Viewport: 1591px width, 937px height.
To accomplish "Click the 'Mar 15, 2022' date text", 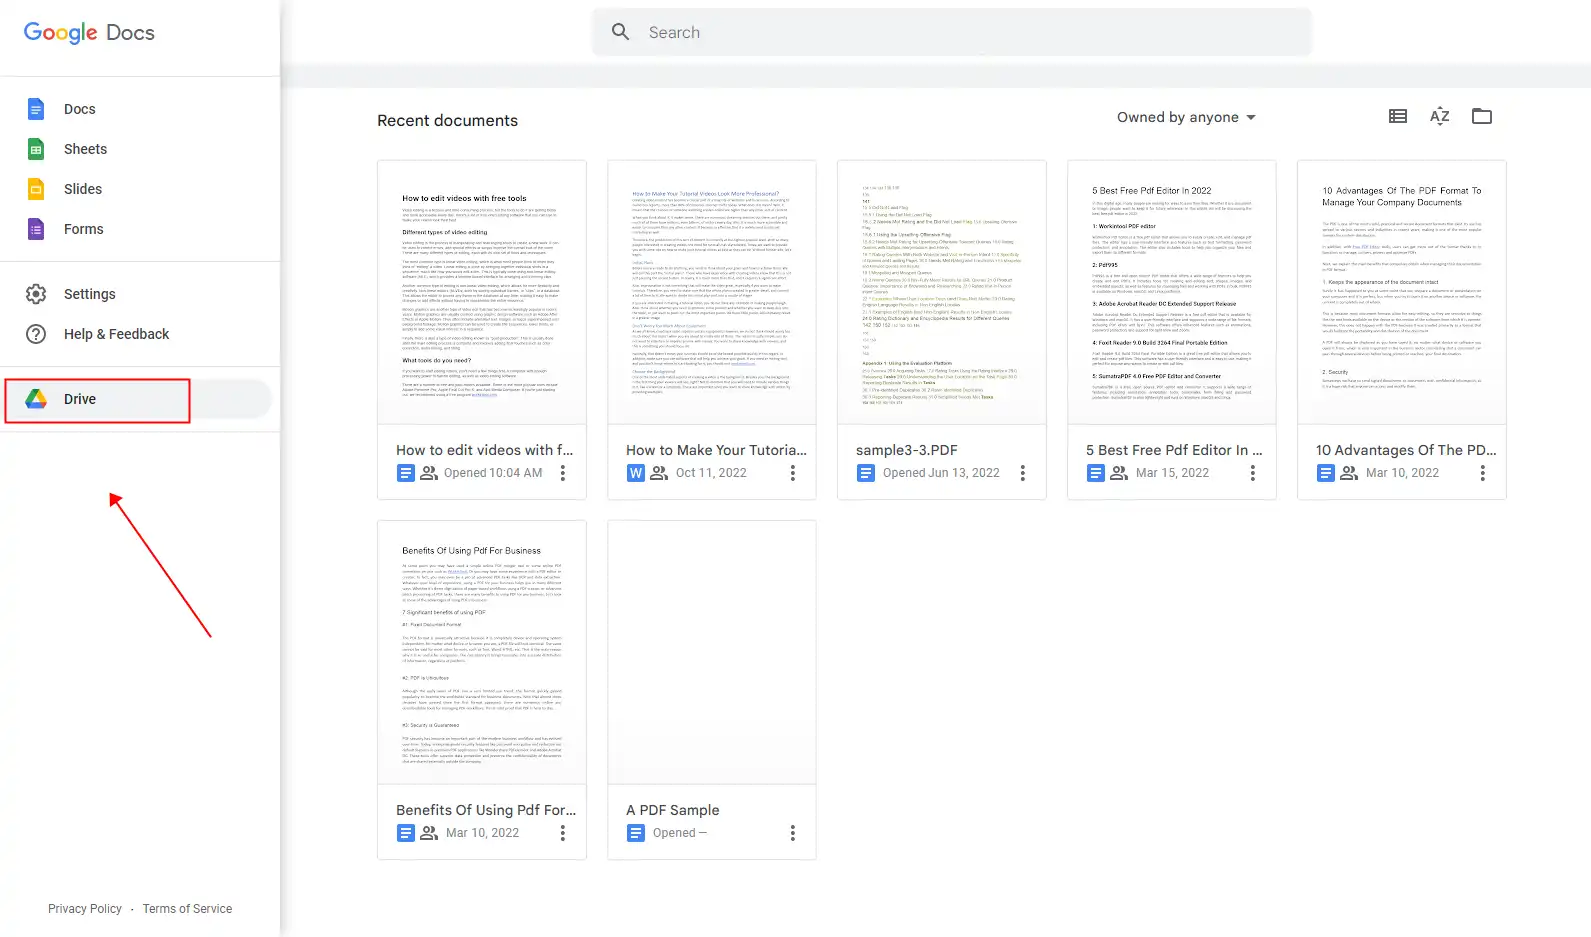I will tap(1172, 473).
